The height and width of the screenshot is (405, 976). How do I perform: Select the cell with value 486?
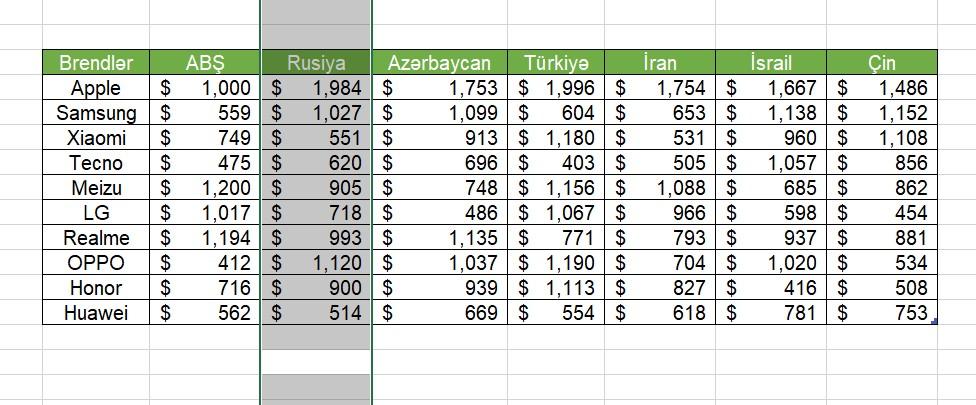[x=439, y=212]
